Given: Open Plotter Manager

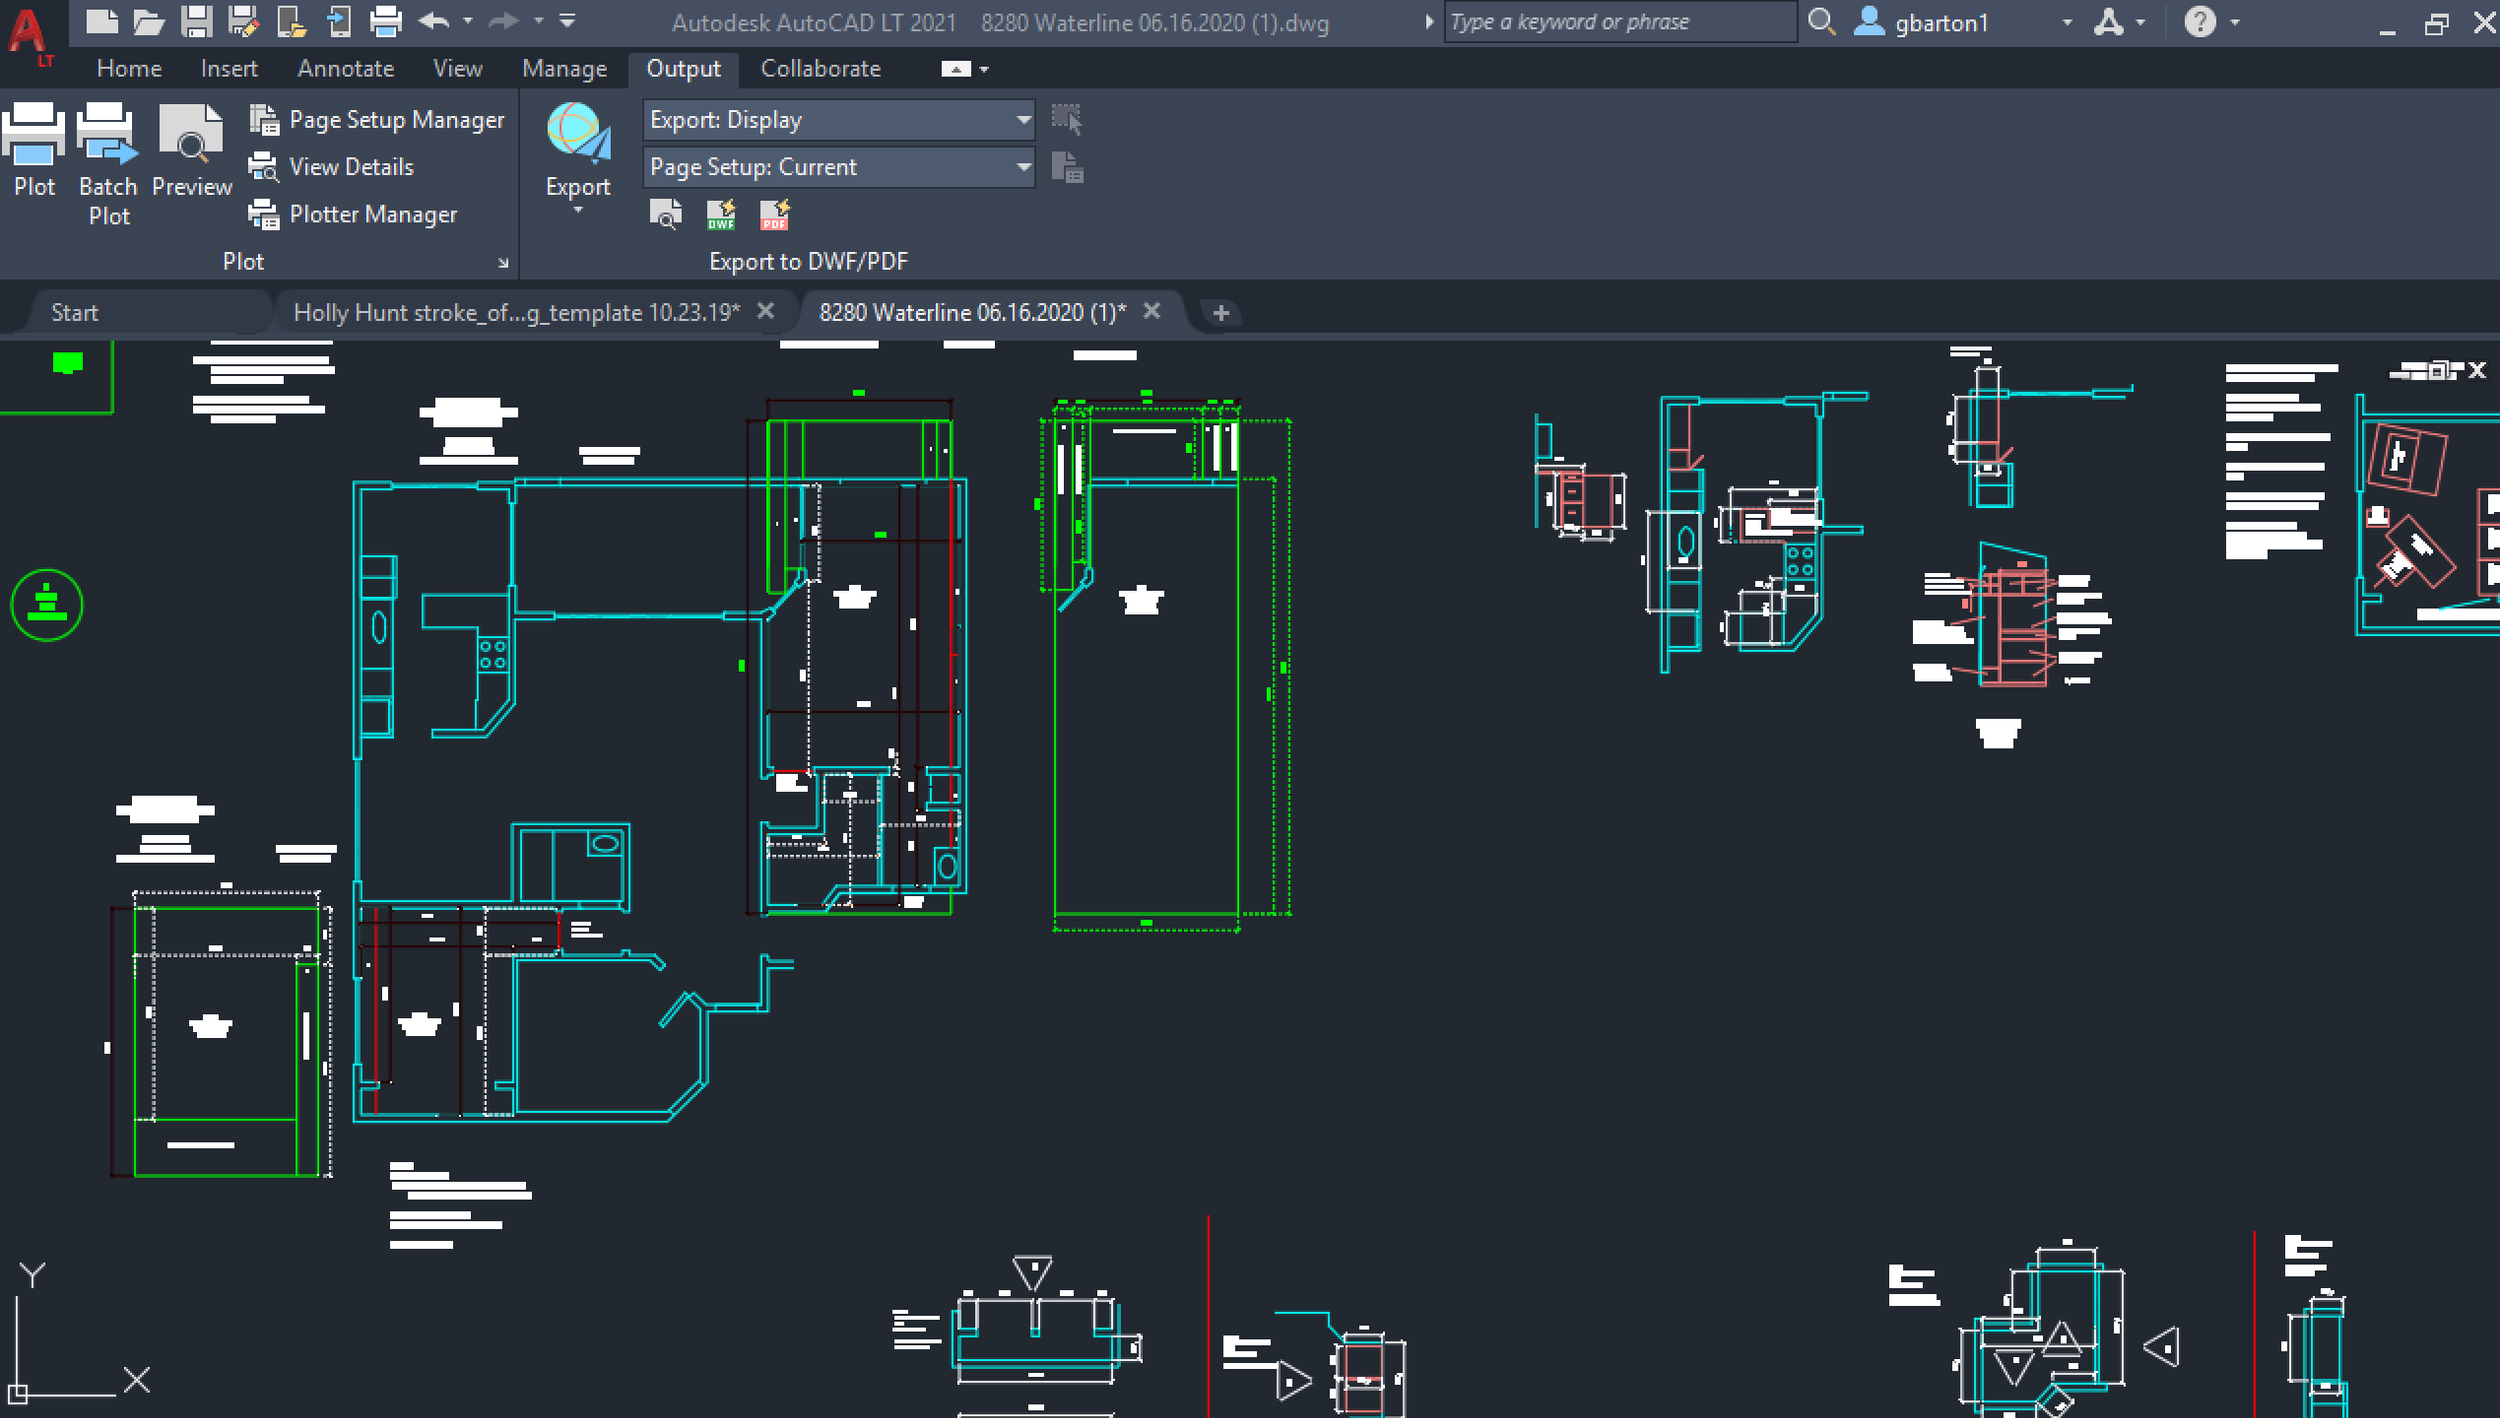Looking at the screenshot, I should click(x=372, y=214).
